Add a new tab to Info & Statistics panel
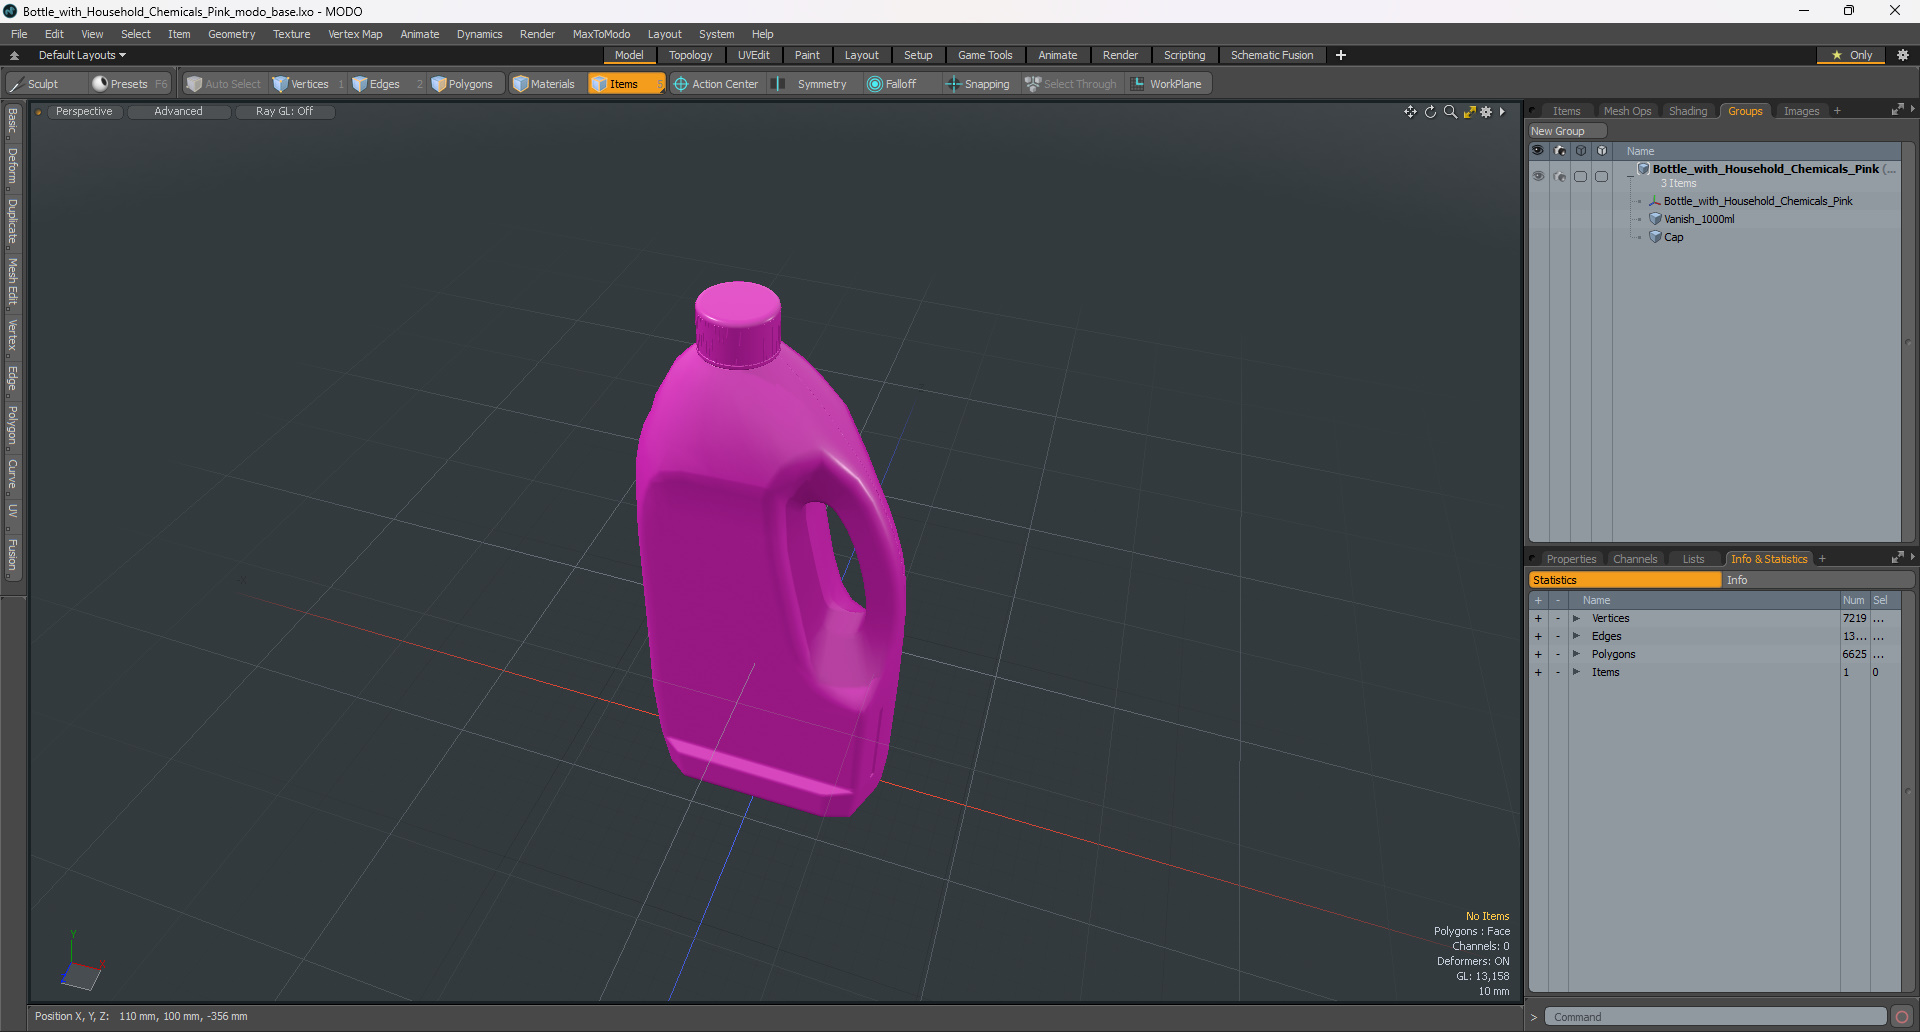This screenshot has height=1032, width=1920. pyautogui.click(x=1822, y=559)
